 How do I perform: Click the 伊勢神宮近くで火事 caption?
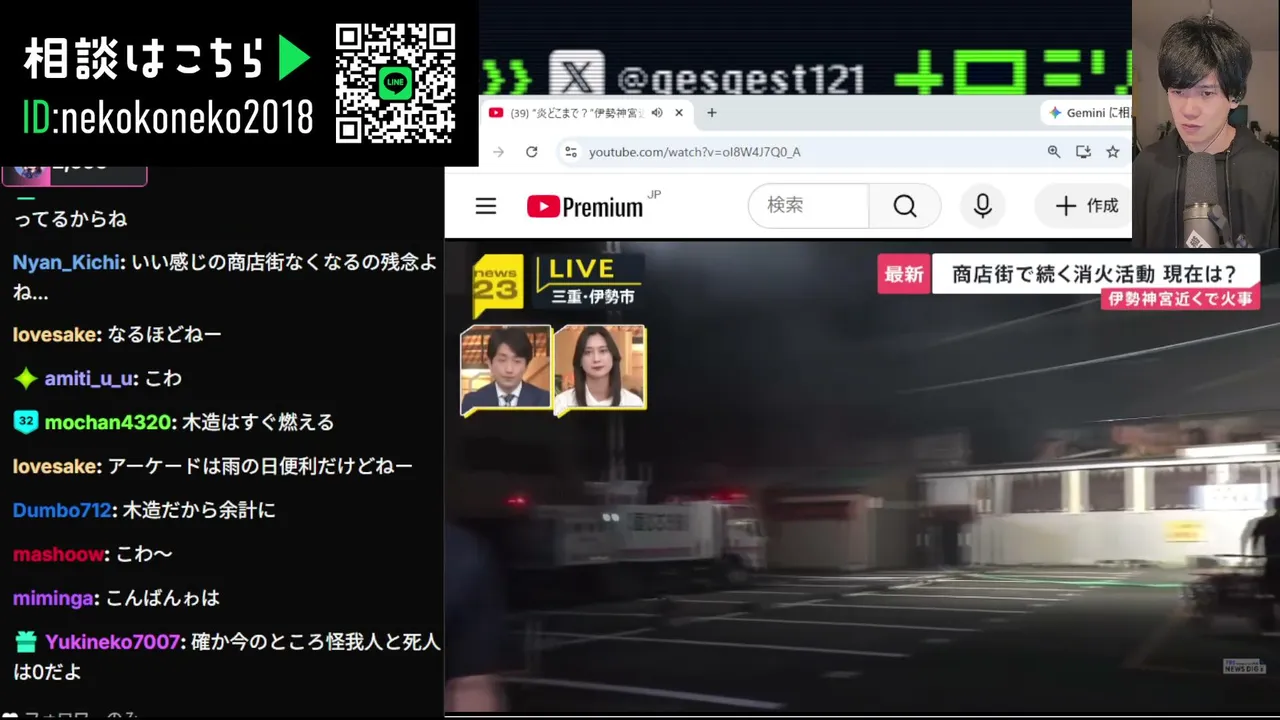[x=1180, y=299]
